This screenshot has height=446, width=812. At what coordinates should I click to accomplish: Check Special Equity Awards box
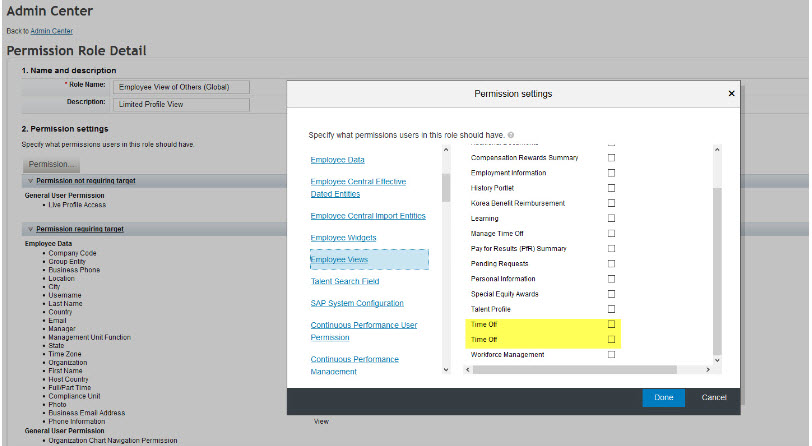tap(611, 294)
